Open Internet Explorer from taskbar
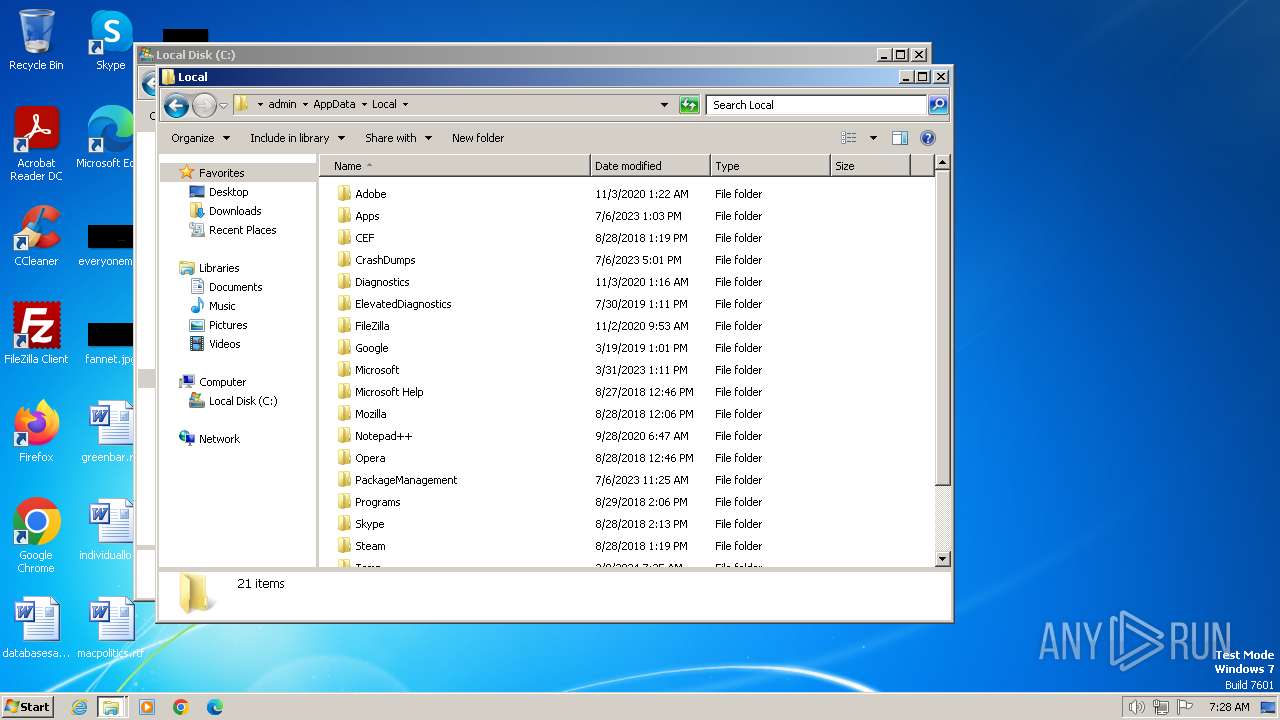Image resolution: width=1280 pixels, height=720 pixels. pyautogui.click(x=79, y=707)
